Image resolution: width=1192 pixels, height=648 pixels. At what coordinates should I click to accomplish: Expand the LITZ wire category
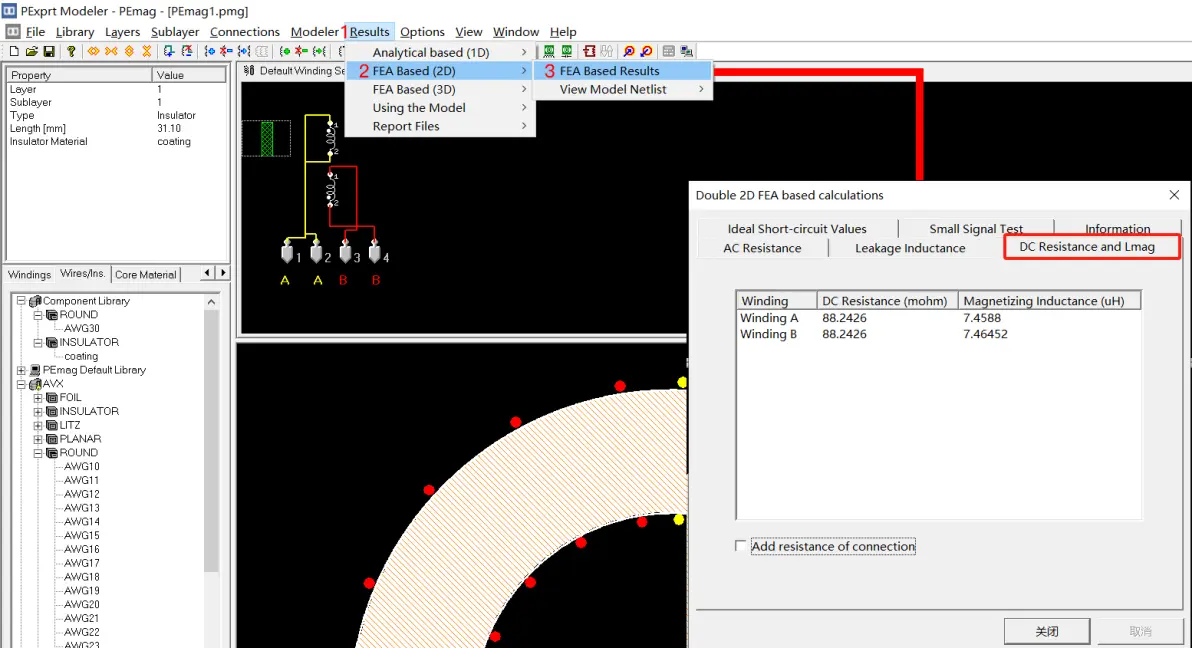tap(39, 425)
